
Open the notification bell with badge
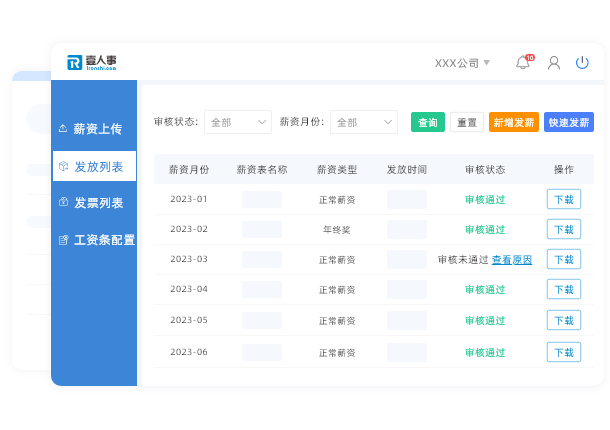click(x=524, y=62)
